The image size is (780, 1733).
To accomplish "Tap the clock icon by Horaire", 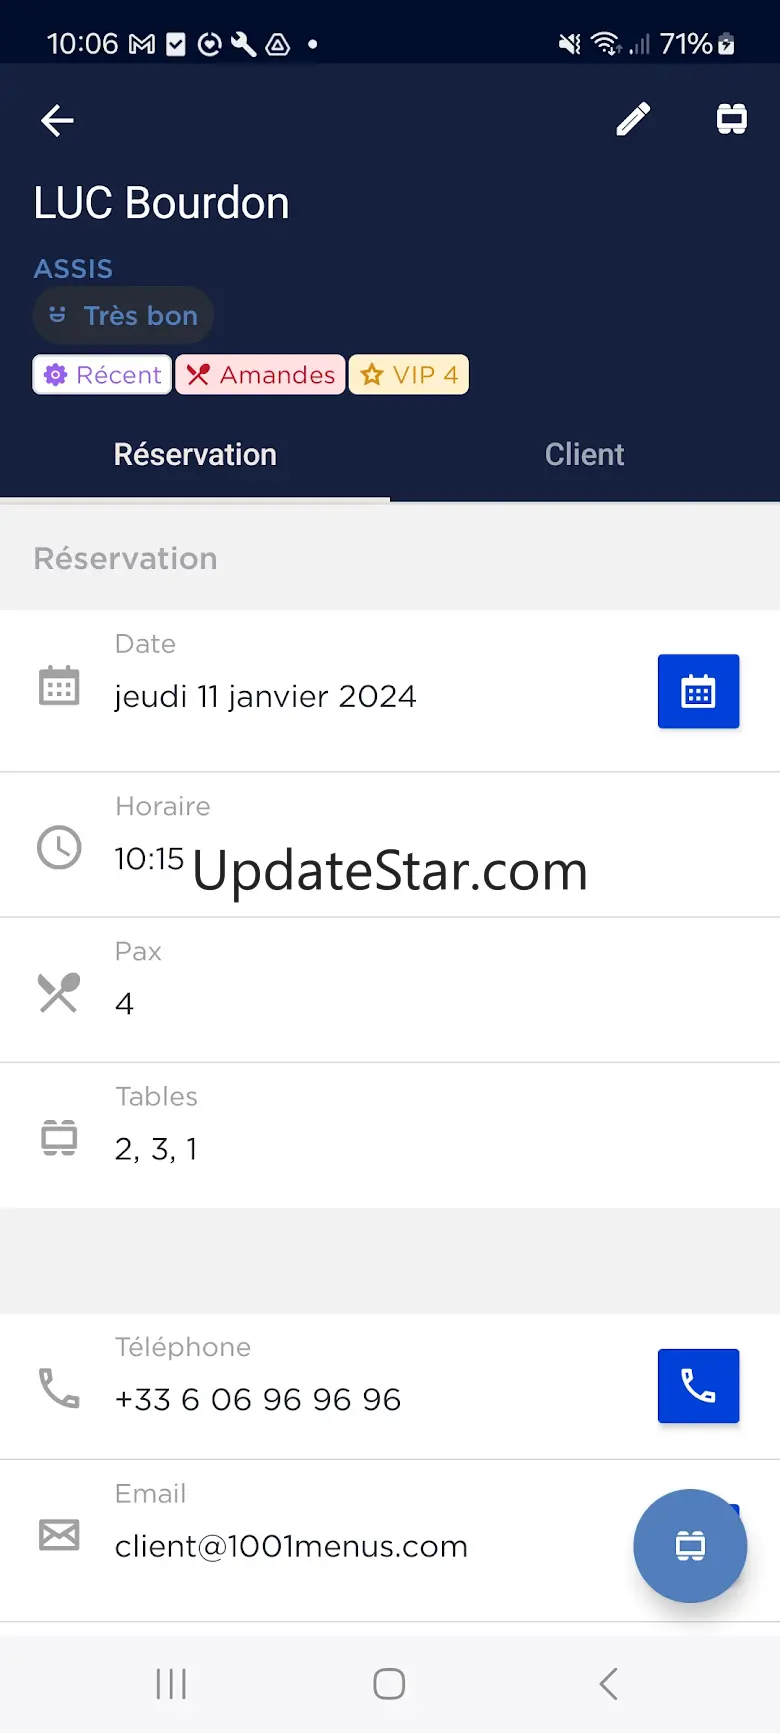I will pos(59,847).
